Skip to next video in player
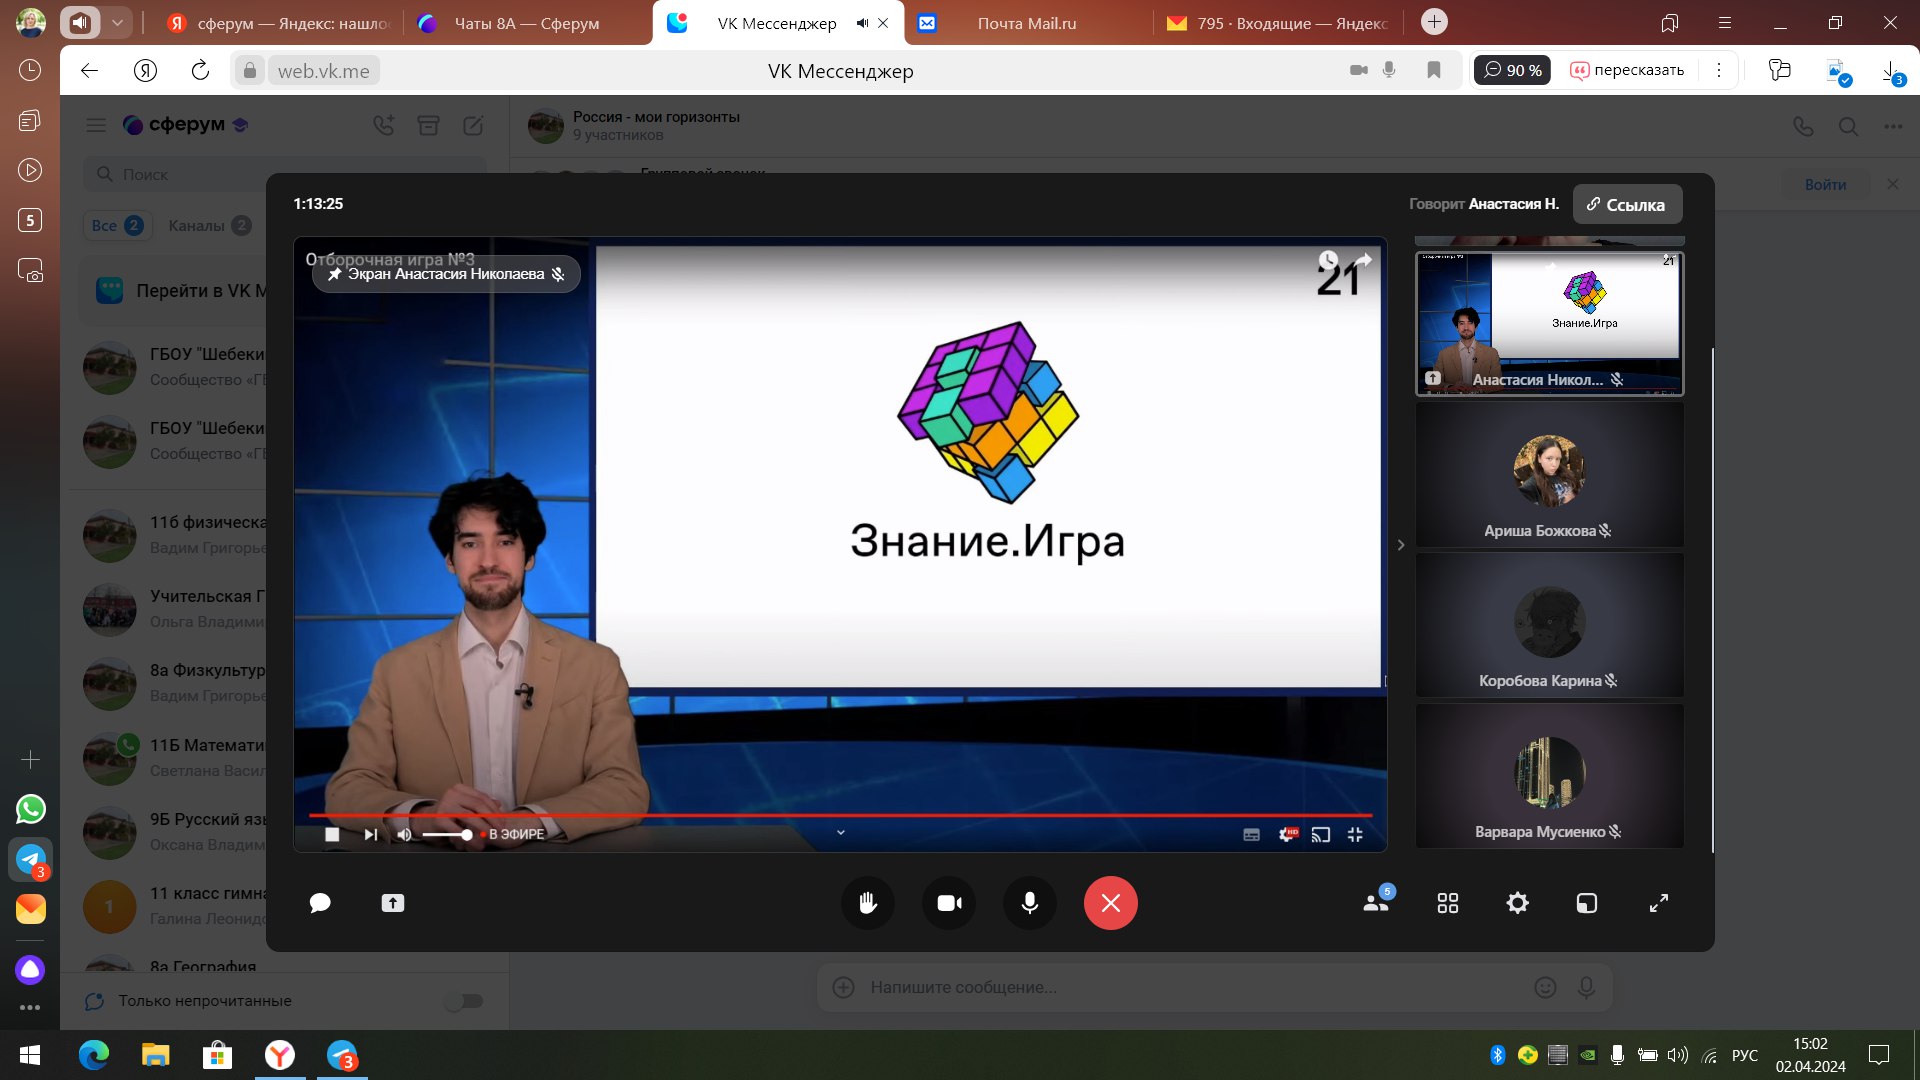The width and height of the screenshot is (1920, 1080). (371, 834)
